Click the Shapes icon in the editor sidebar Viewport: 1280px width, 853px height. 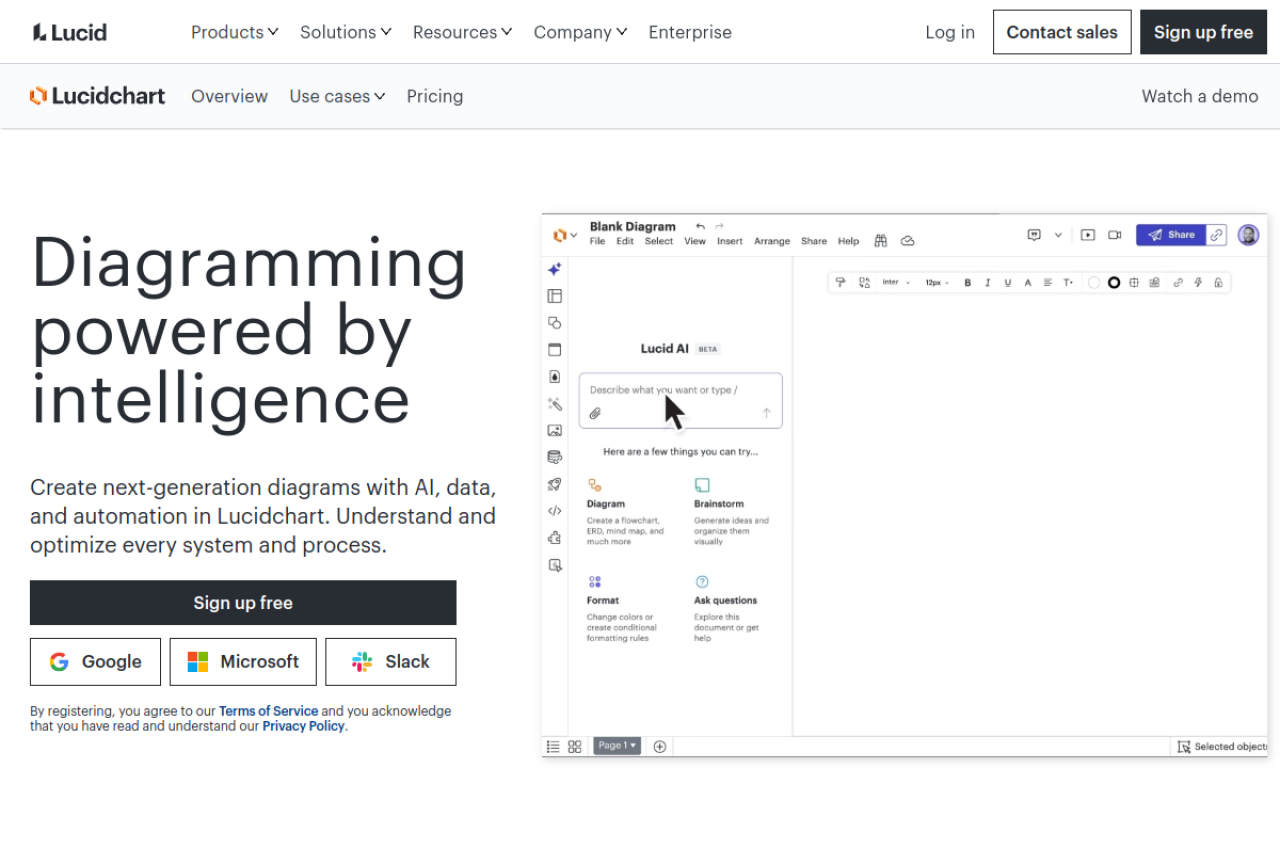pyautogui.click(x=554, y=323)
